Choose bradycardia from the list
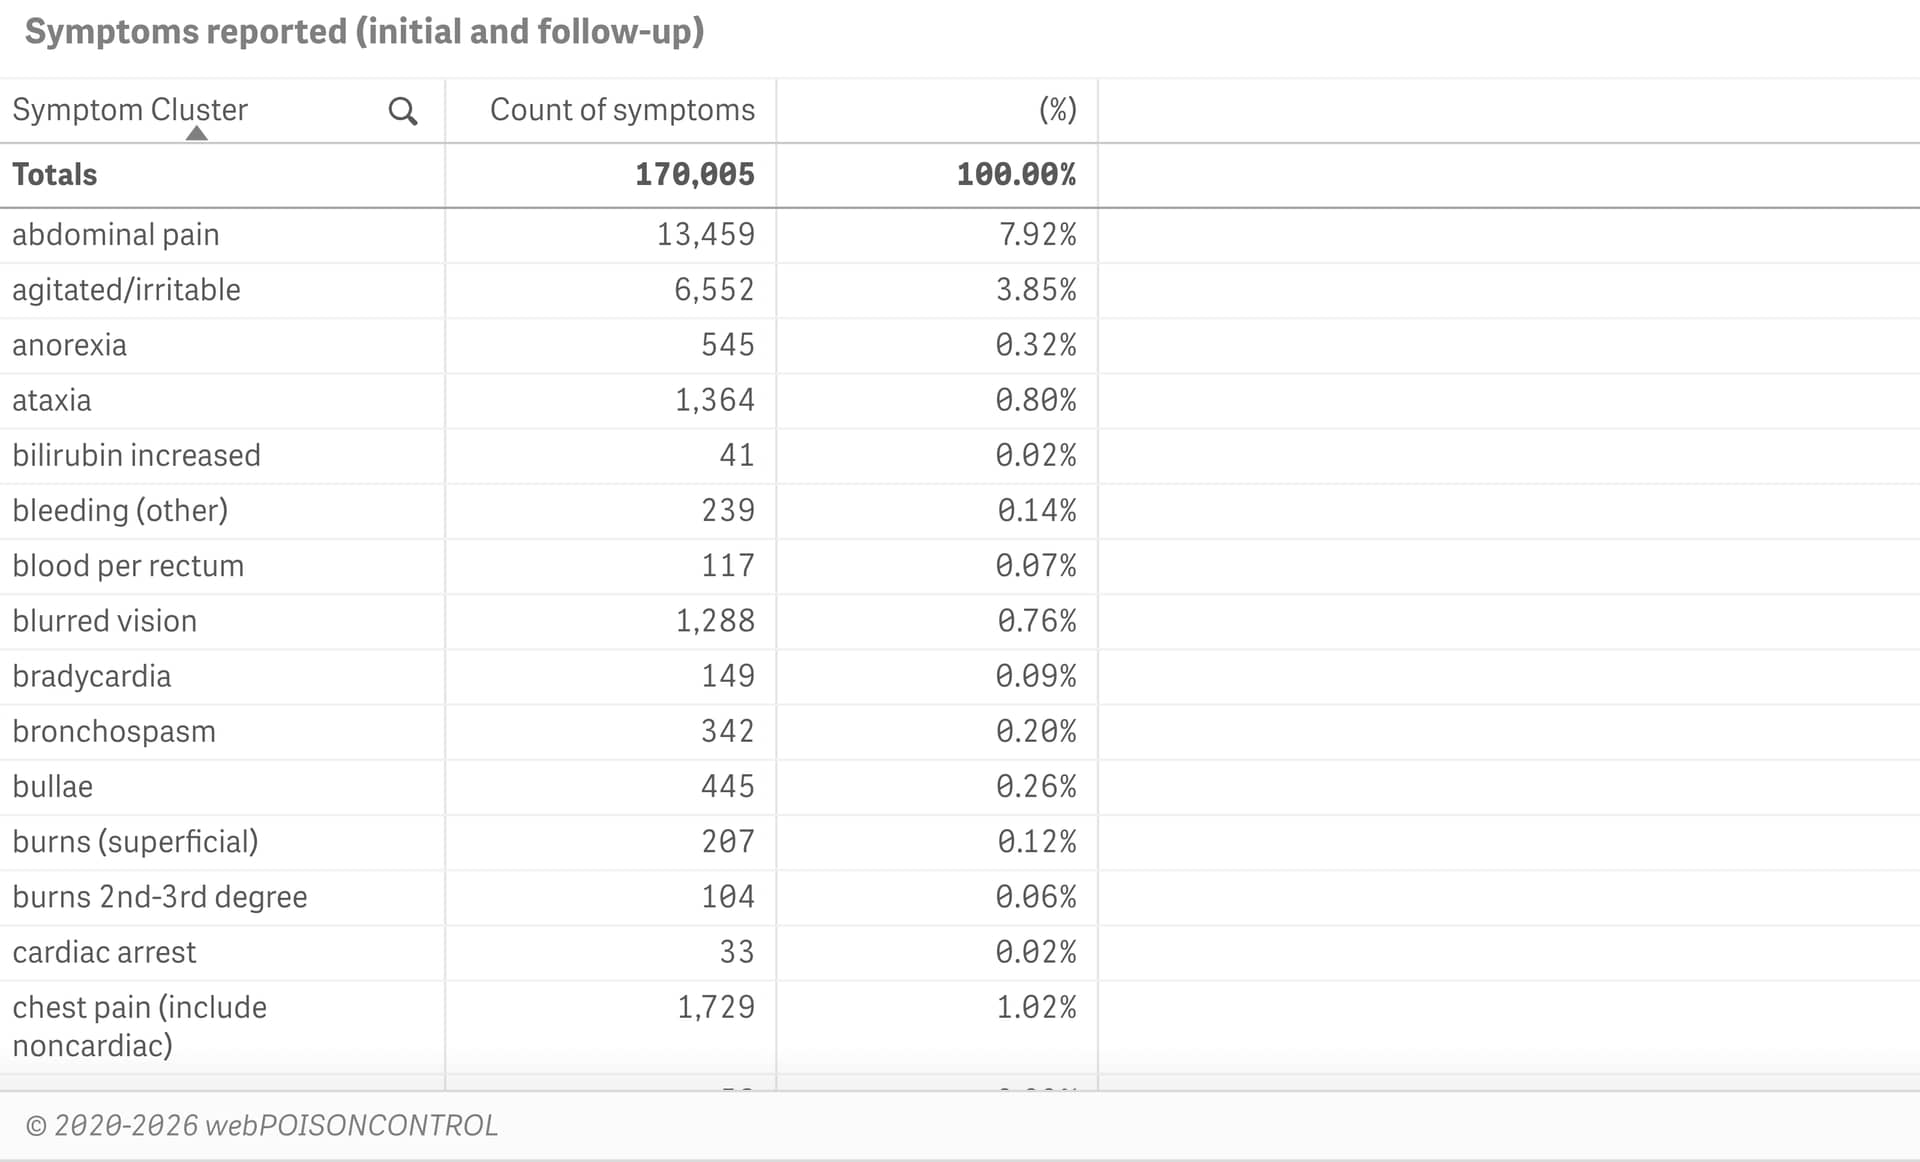 tap(92, 676)
